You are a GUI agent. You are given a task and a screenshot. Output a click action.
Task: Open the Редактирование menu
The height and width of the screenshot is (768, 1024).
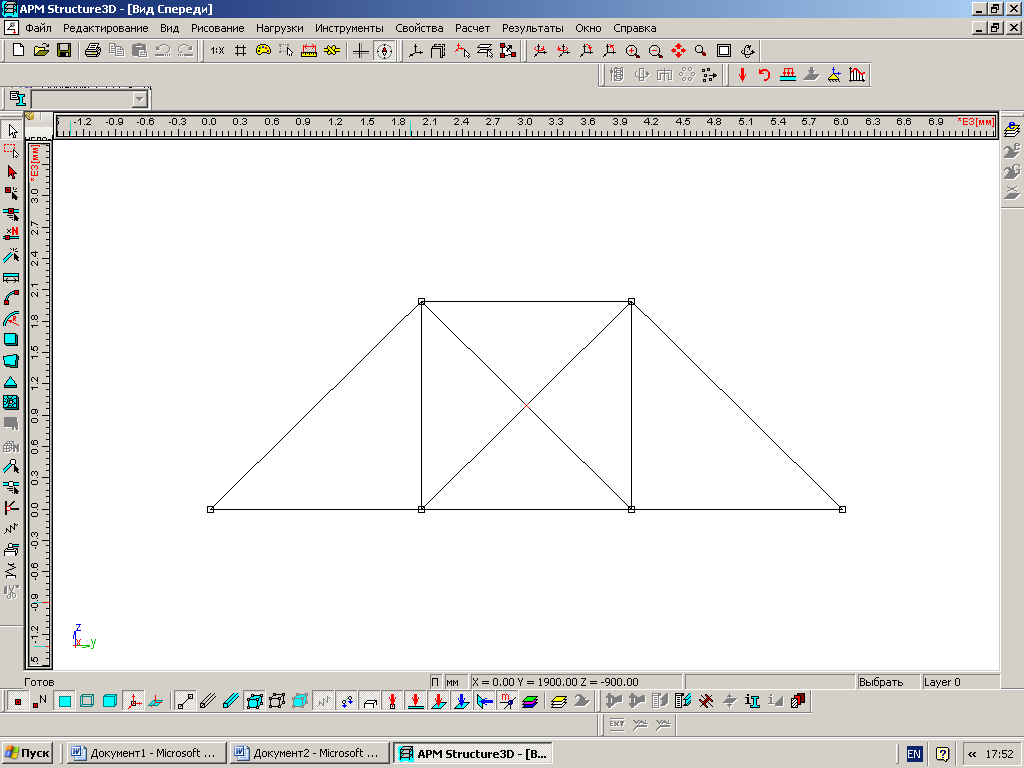pyautogui.click(x=106, y=28)
